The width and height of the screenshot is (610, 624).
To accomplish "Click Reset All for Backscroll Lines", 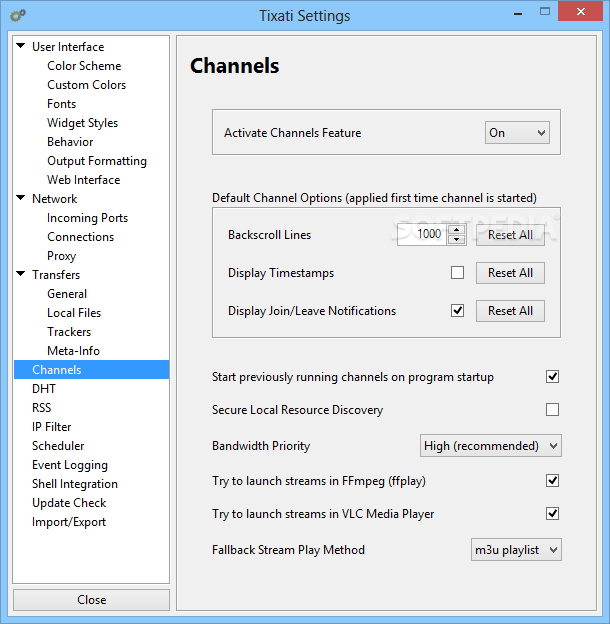I will [510, 235].
